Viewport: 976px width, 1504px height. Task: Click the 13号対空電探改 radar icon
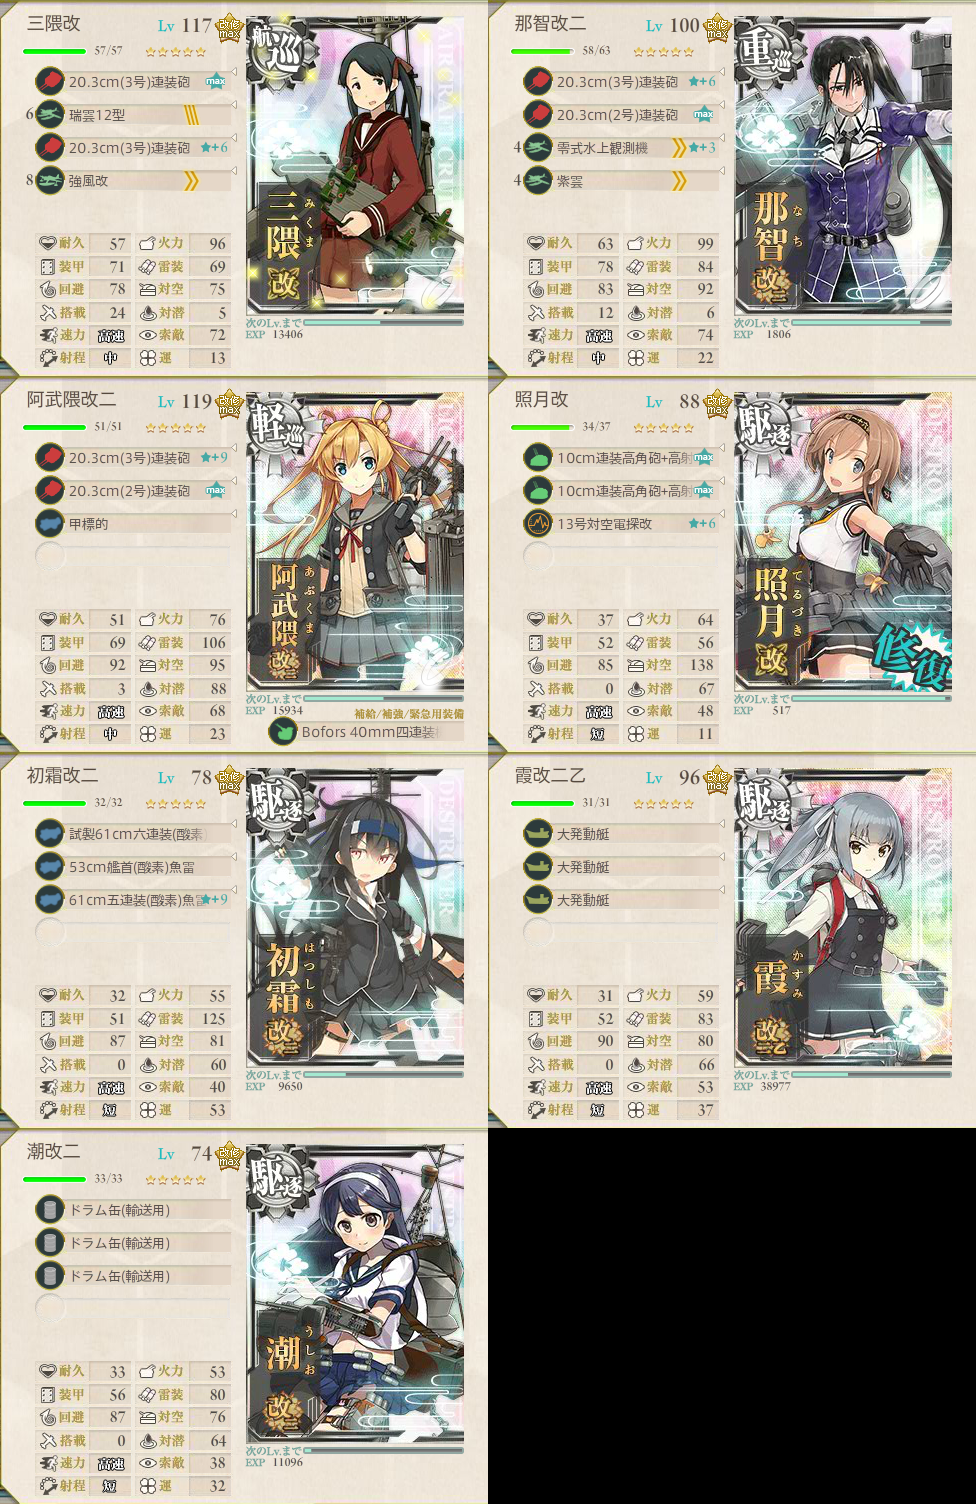[x=538, y=524]
